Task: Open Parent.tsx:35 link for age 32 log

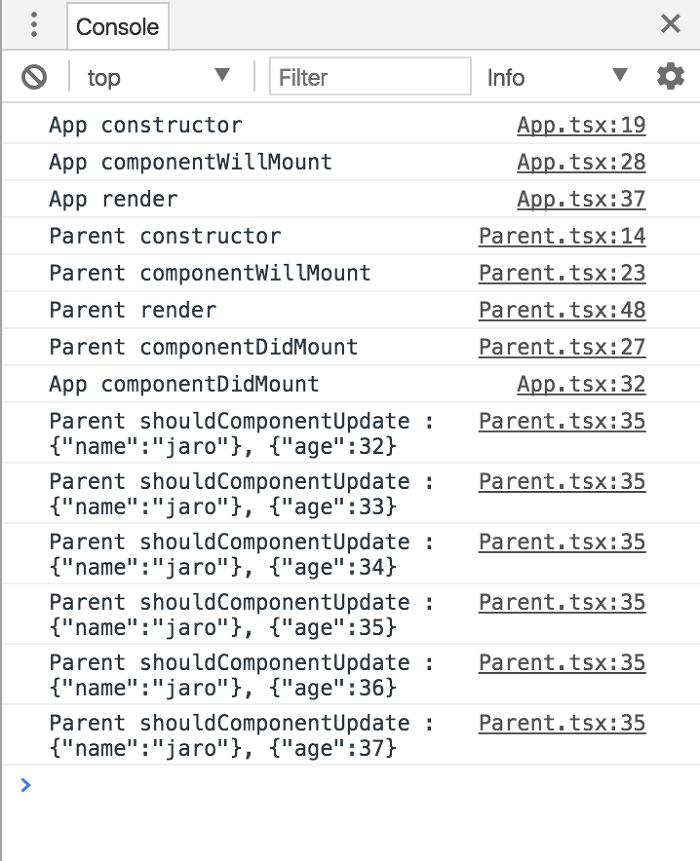Action: [562, 421]
